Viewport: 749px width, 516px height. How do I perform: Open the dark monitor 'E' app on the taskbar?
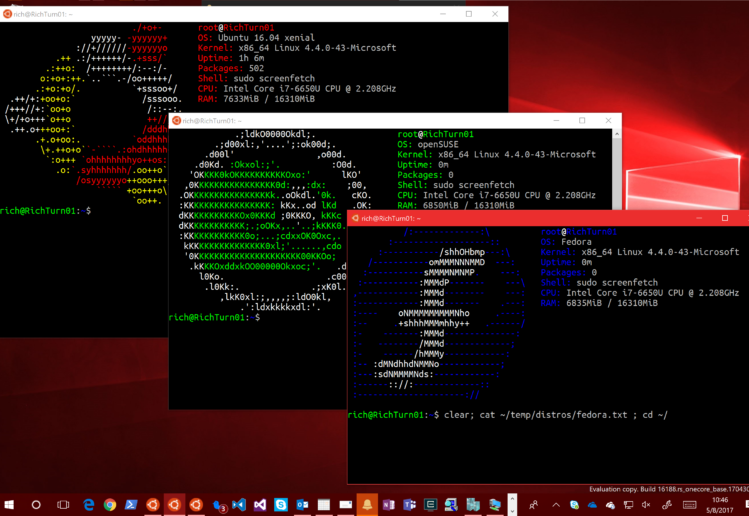[x=430, y=505]
